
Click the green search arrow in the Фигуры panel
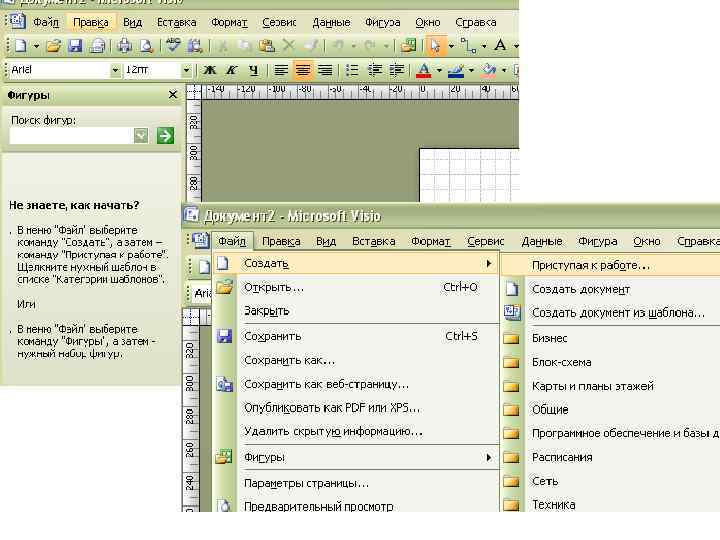click(165, 135)
